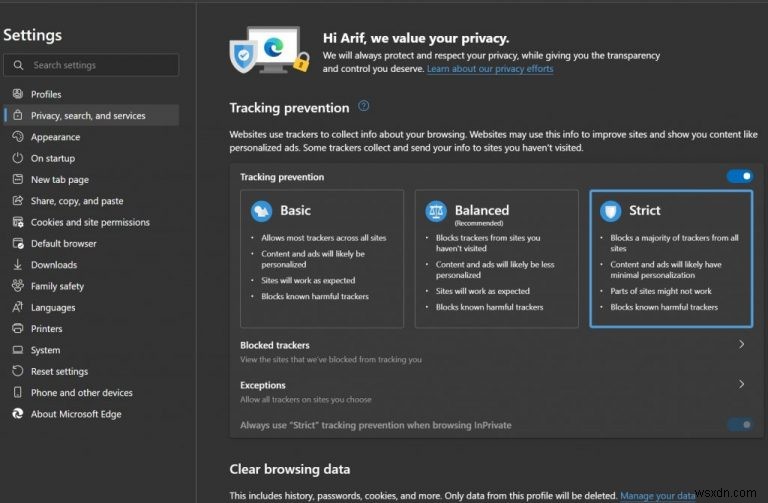Viewport: 768px width, 503px height.
Task: Open the Profiles settings page
Action: coord(91,94)
